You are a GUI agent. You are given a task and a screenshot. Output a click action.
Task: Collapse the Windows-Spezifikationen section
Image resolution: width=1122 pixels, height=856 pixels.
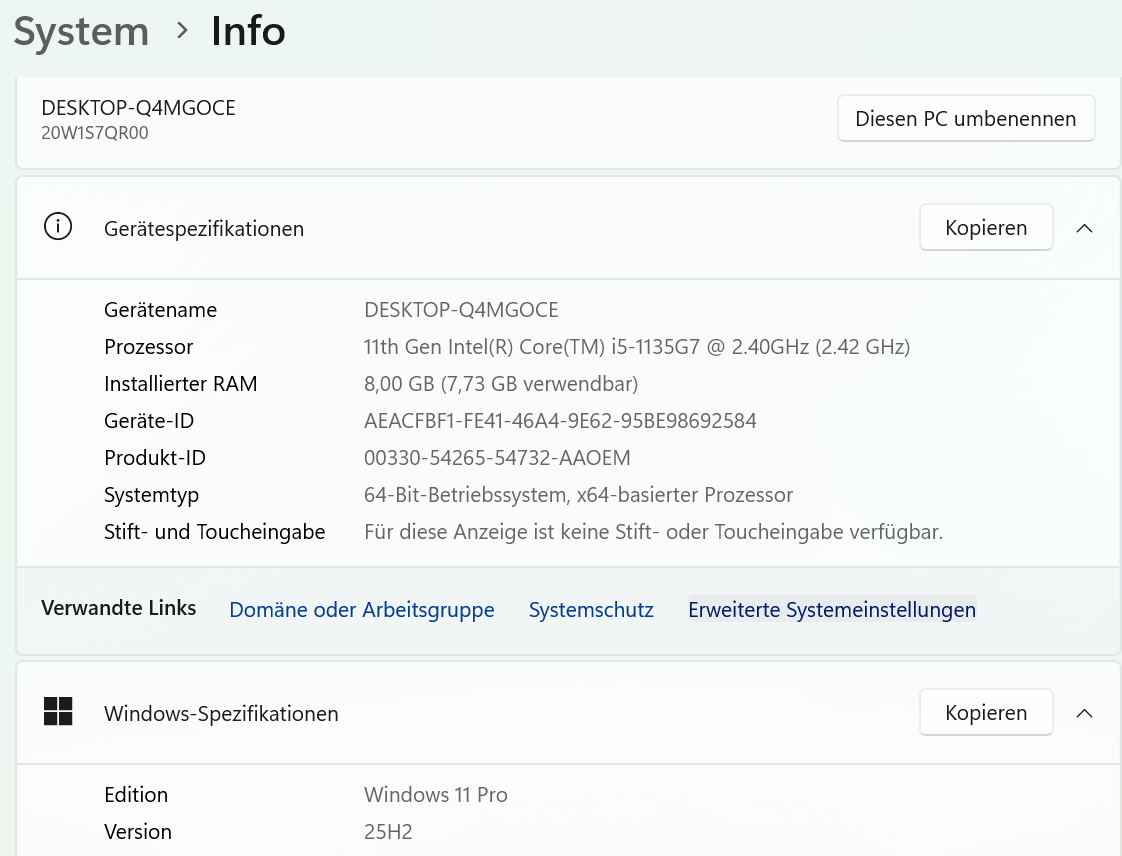1085,714
